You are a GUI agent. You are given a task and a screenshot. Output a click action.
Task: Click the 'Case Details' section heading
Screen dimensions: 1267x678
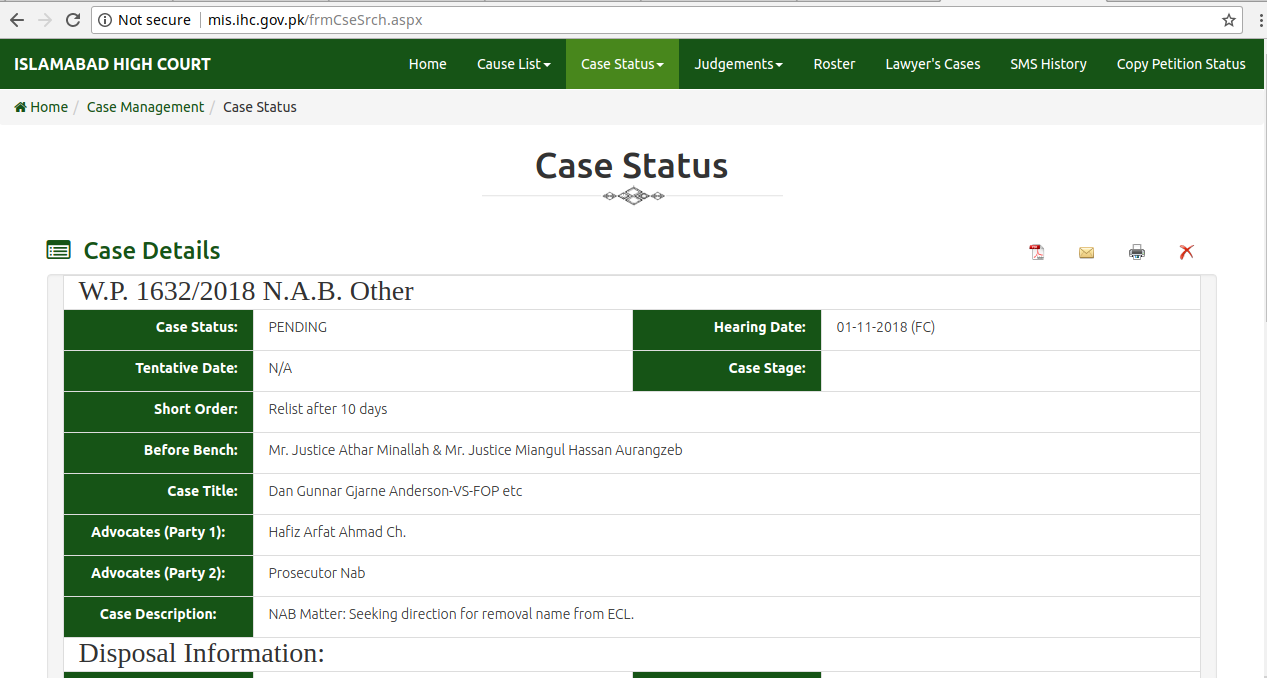coord(152,250)
